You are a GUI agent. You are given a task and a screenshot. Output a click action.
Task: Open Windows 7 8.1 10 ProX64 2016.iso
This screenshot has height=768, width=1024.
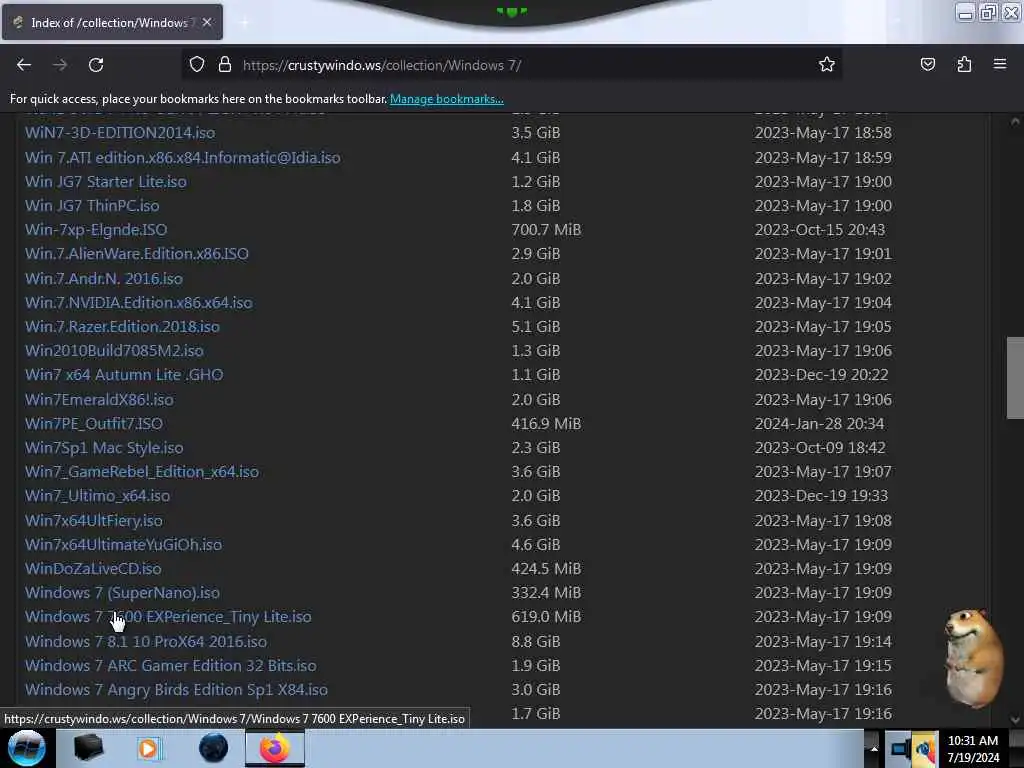pyautogui.click(x=146, y=641)
